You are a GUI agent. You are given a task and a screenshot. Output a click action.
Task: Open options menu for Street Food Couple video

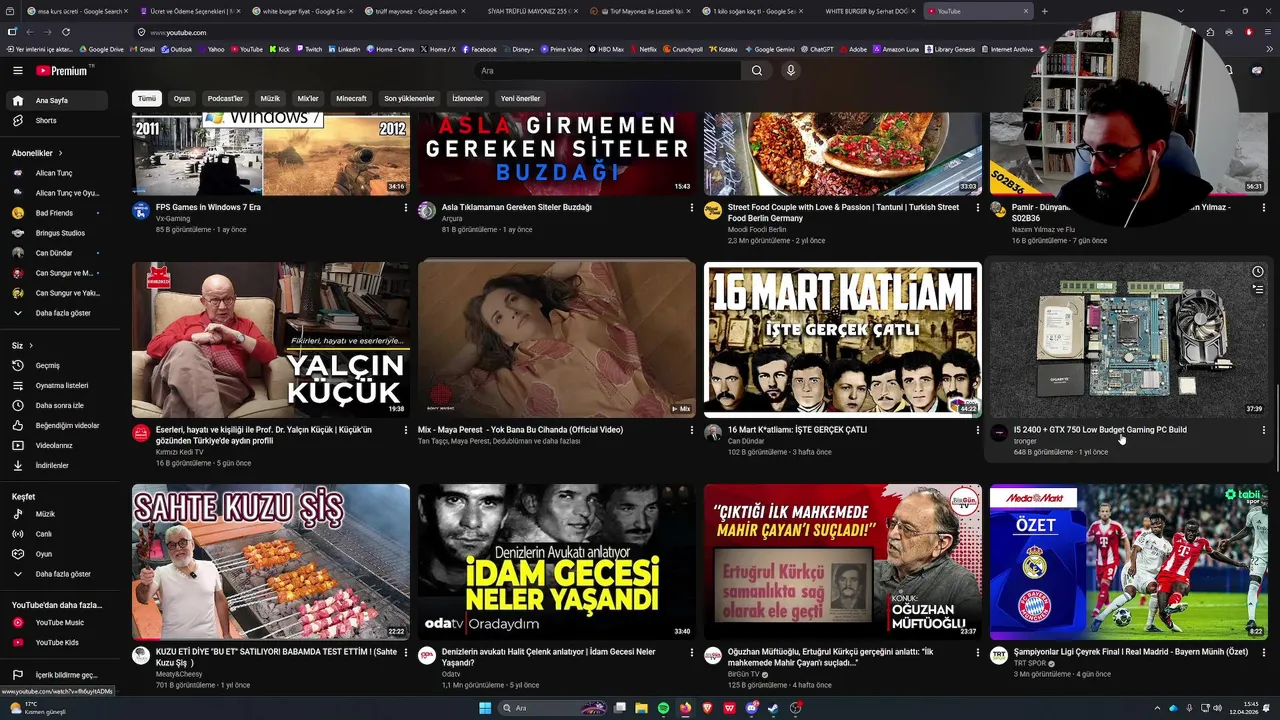(977, 208)
